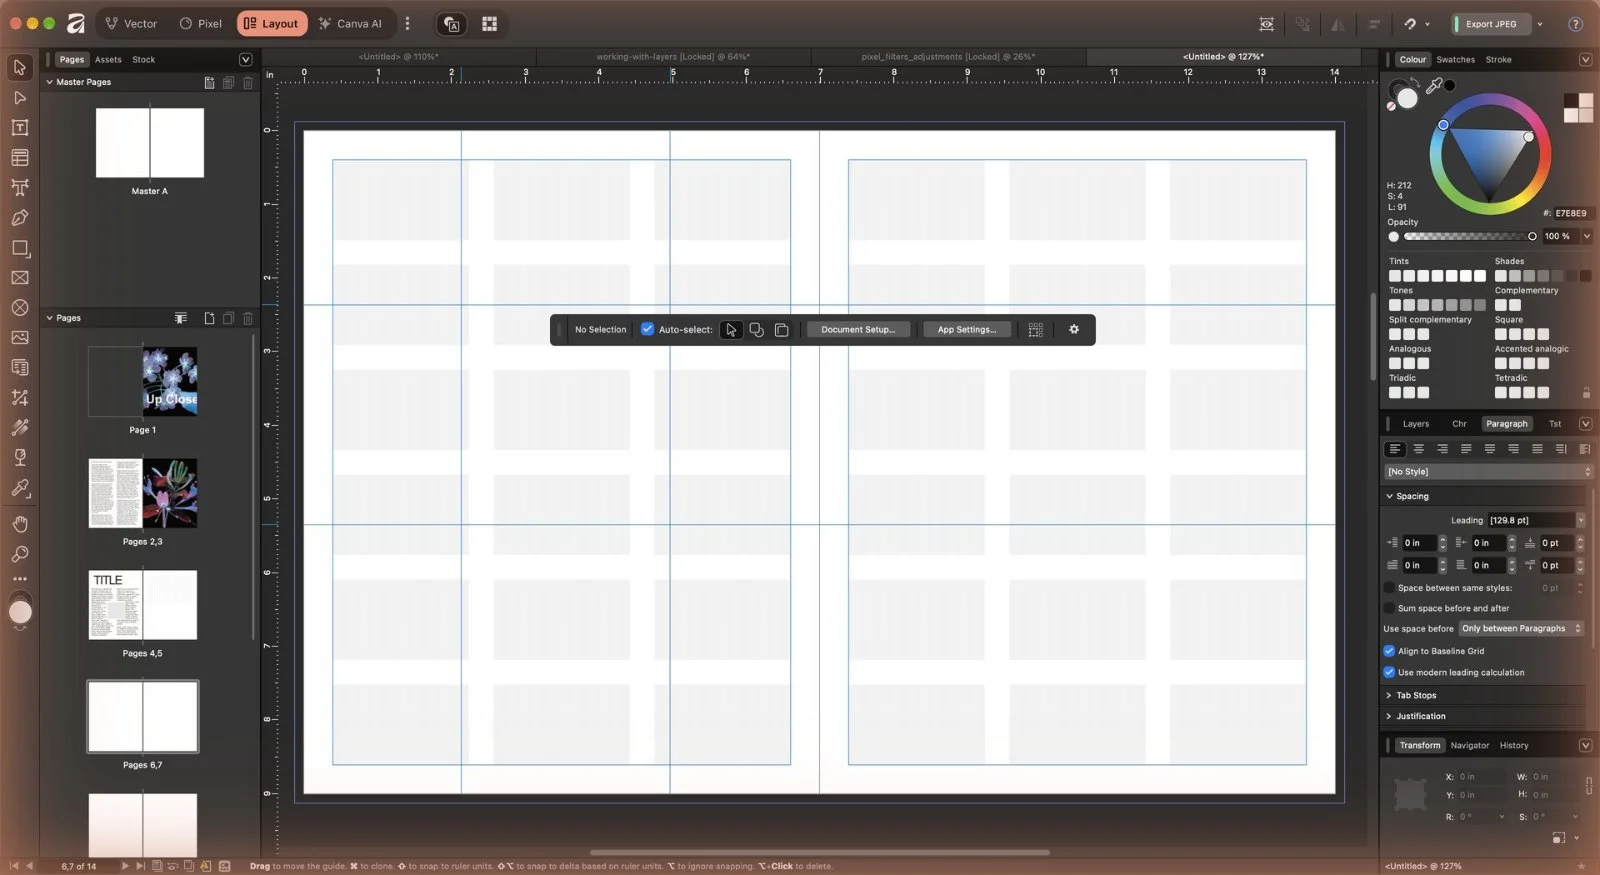
Task: Switch to the Navigator tab
Action: [1469, 745]
